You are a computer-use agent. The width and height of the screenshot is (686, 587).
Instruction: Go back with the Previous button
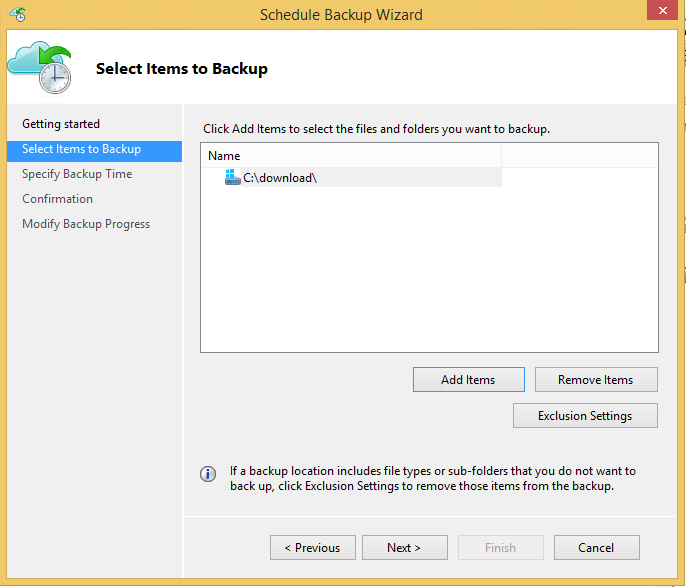313,548
